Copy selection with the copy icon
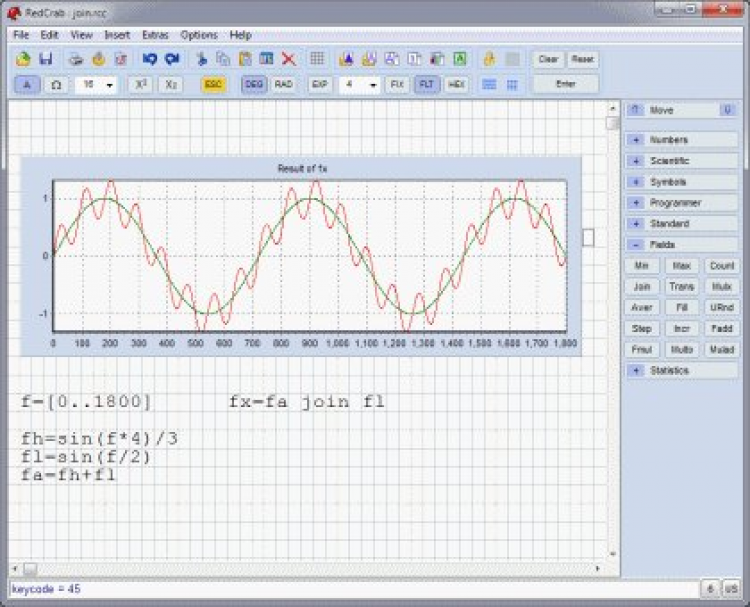 223,59
